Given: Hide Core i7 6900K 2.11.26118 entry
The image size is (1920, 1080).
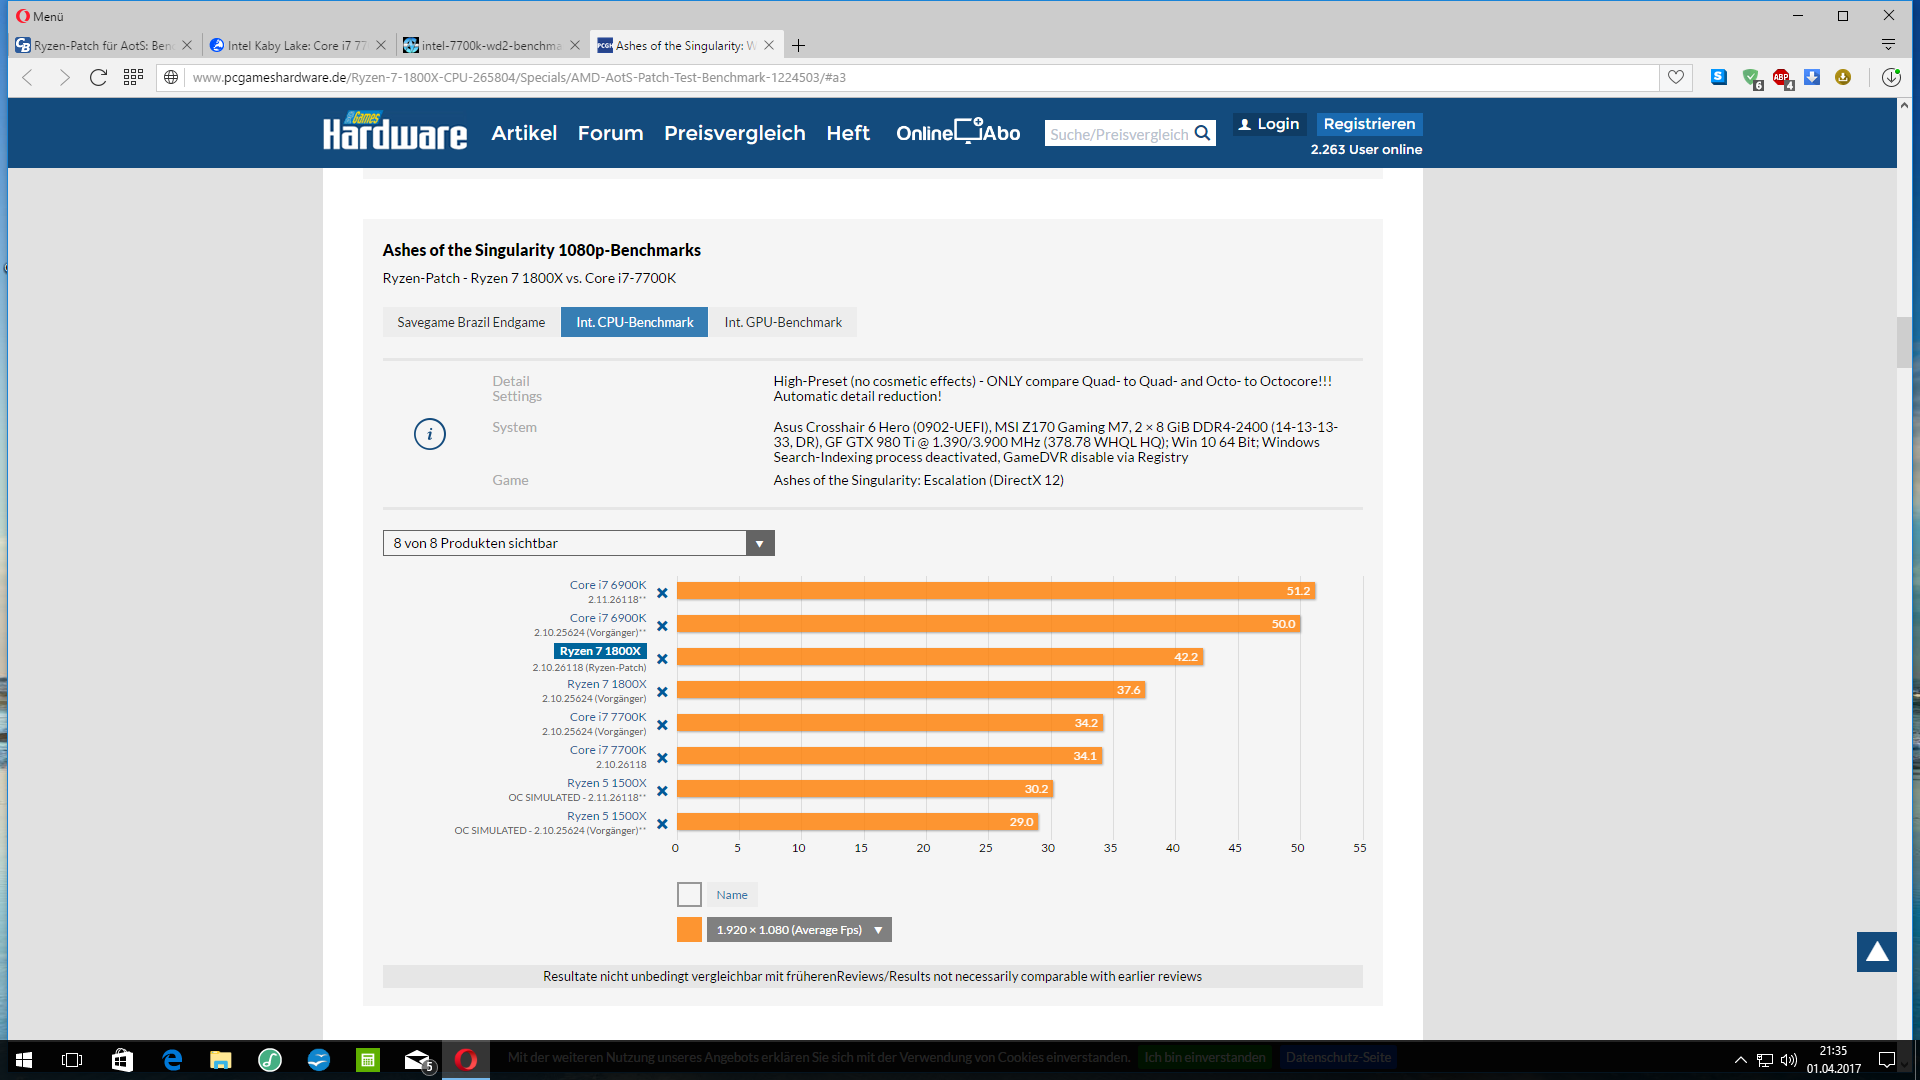Looking at the screenshot, I should click(662, 593).
